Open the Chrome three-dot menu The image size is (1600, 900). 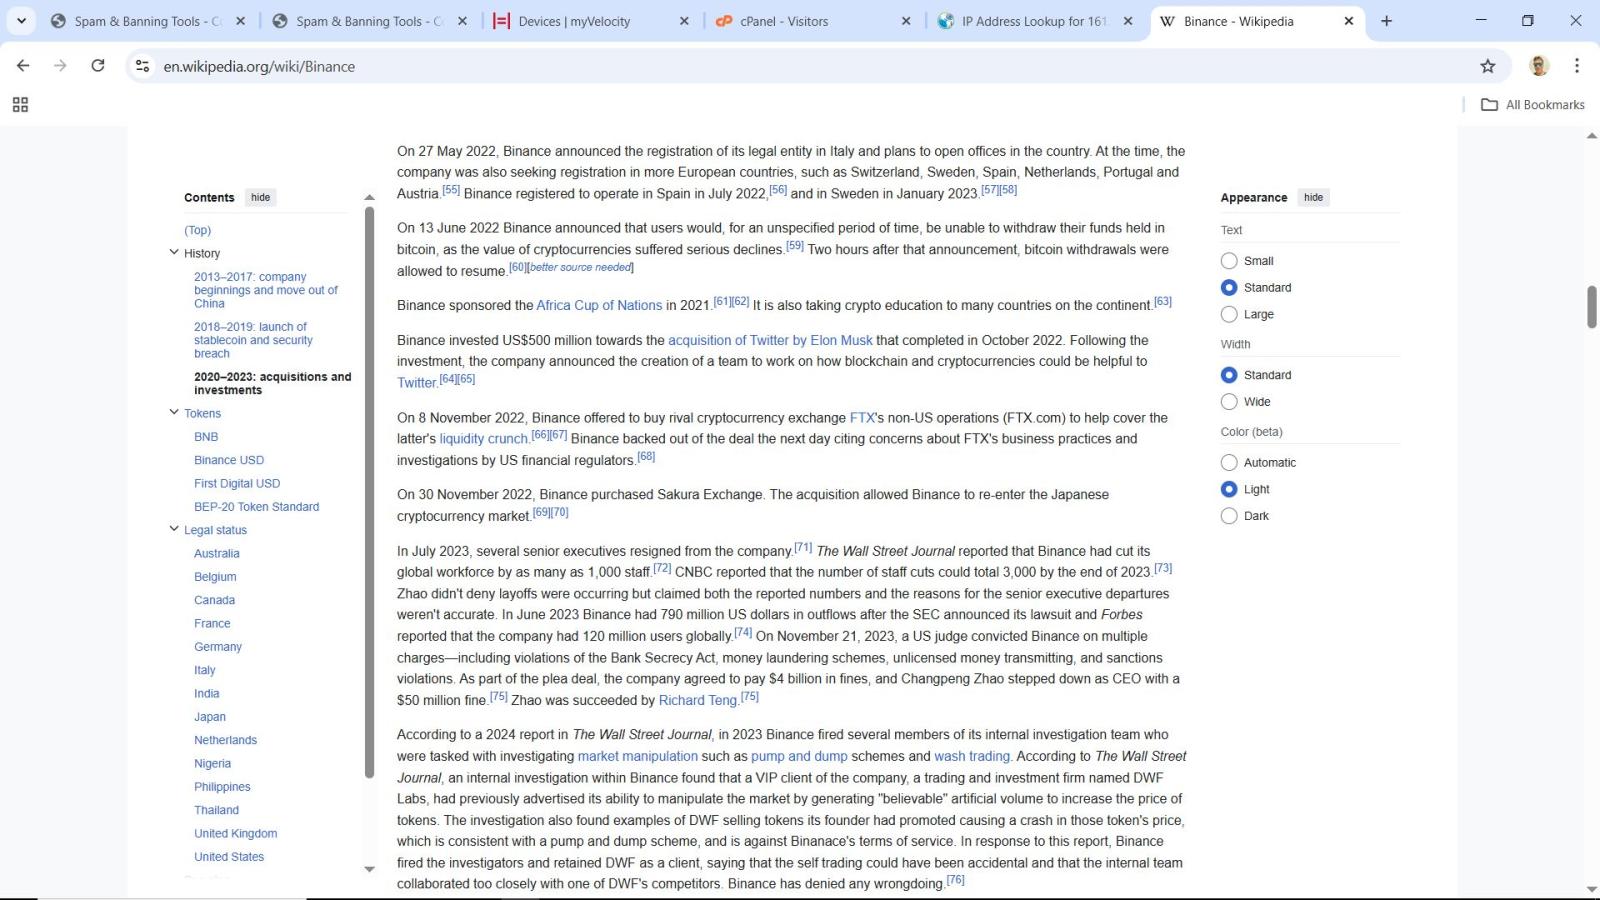(x=1577, y=66)
